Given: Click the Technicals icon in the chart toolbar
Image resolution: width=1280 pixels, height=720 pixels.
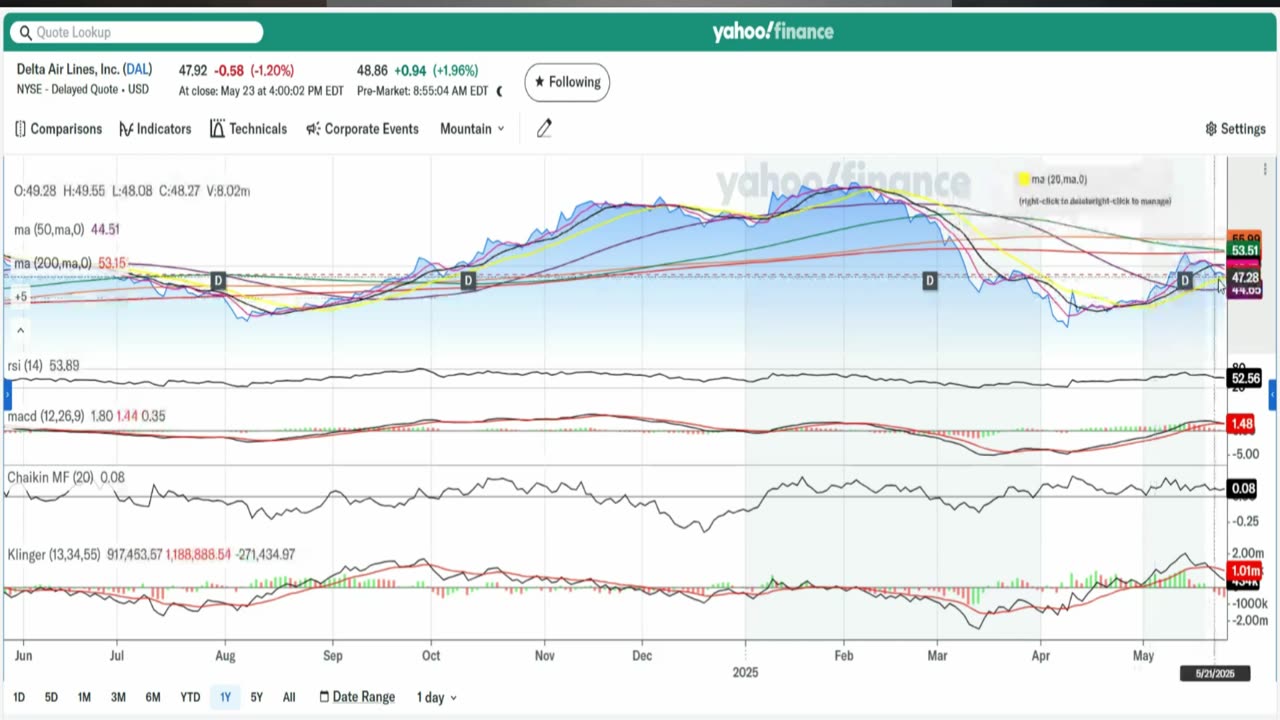Looking at the screenshot, I should point(217,129).
